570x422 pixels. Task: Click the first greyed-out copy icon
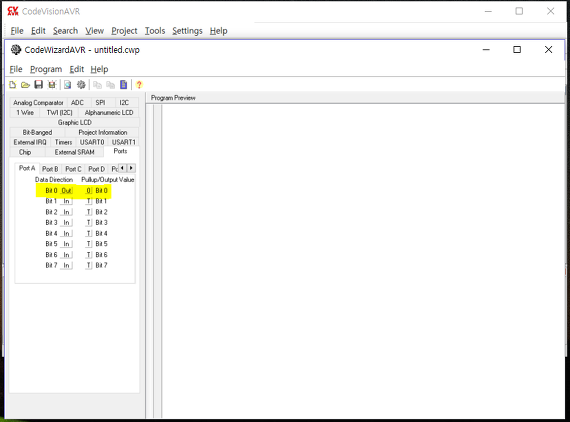point(97,85)
